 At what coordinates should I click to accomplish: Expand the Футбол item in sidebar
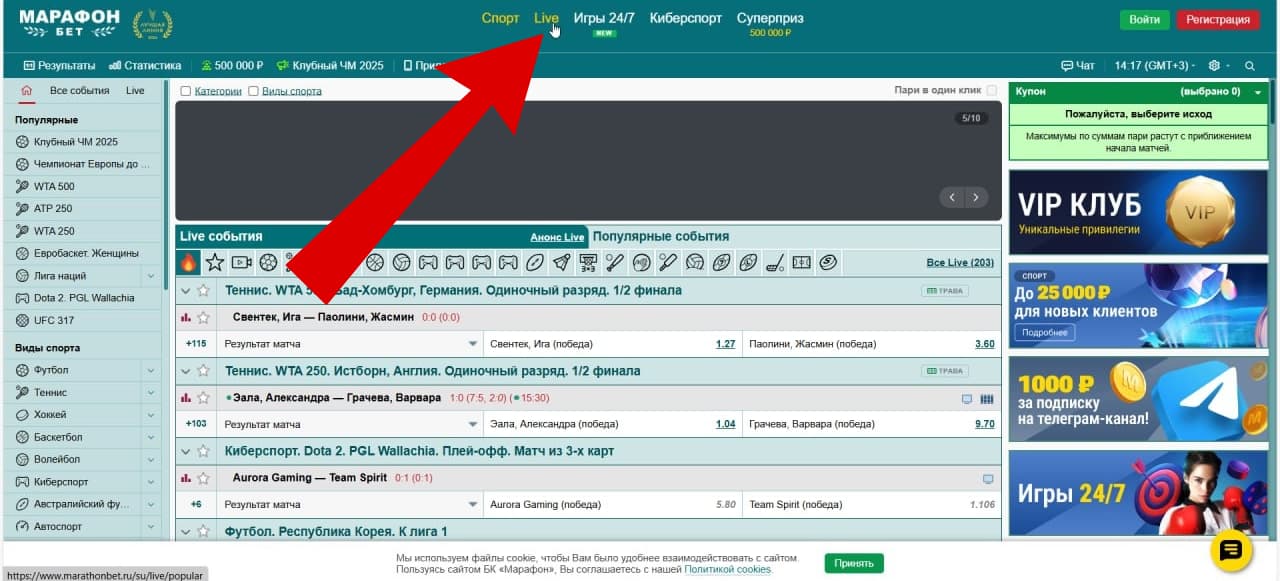click(x=151, y=370)
